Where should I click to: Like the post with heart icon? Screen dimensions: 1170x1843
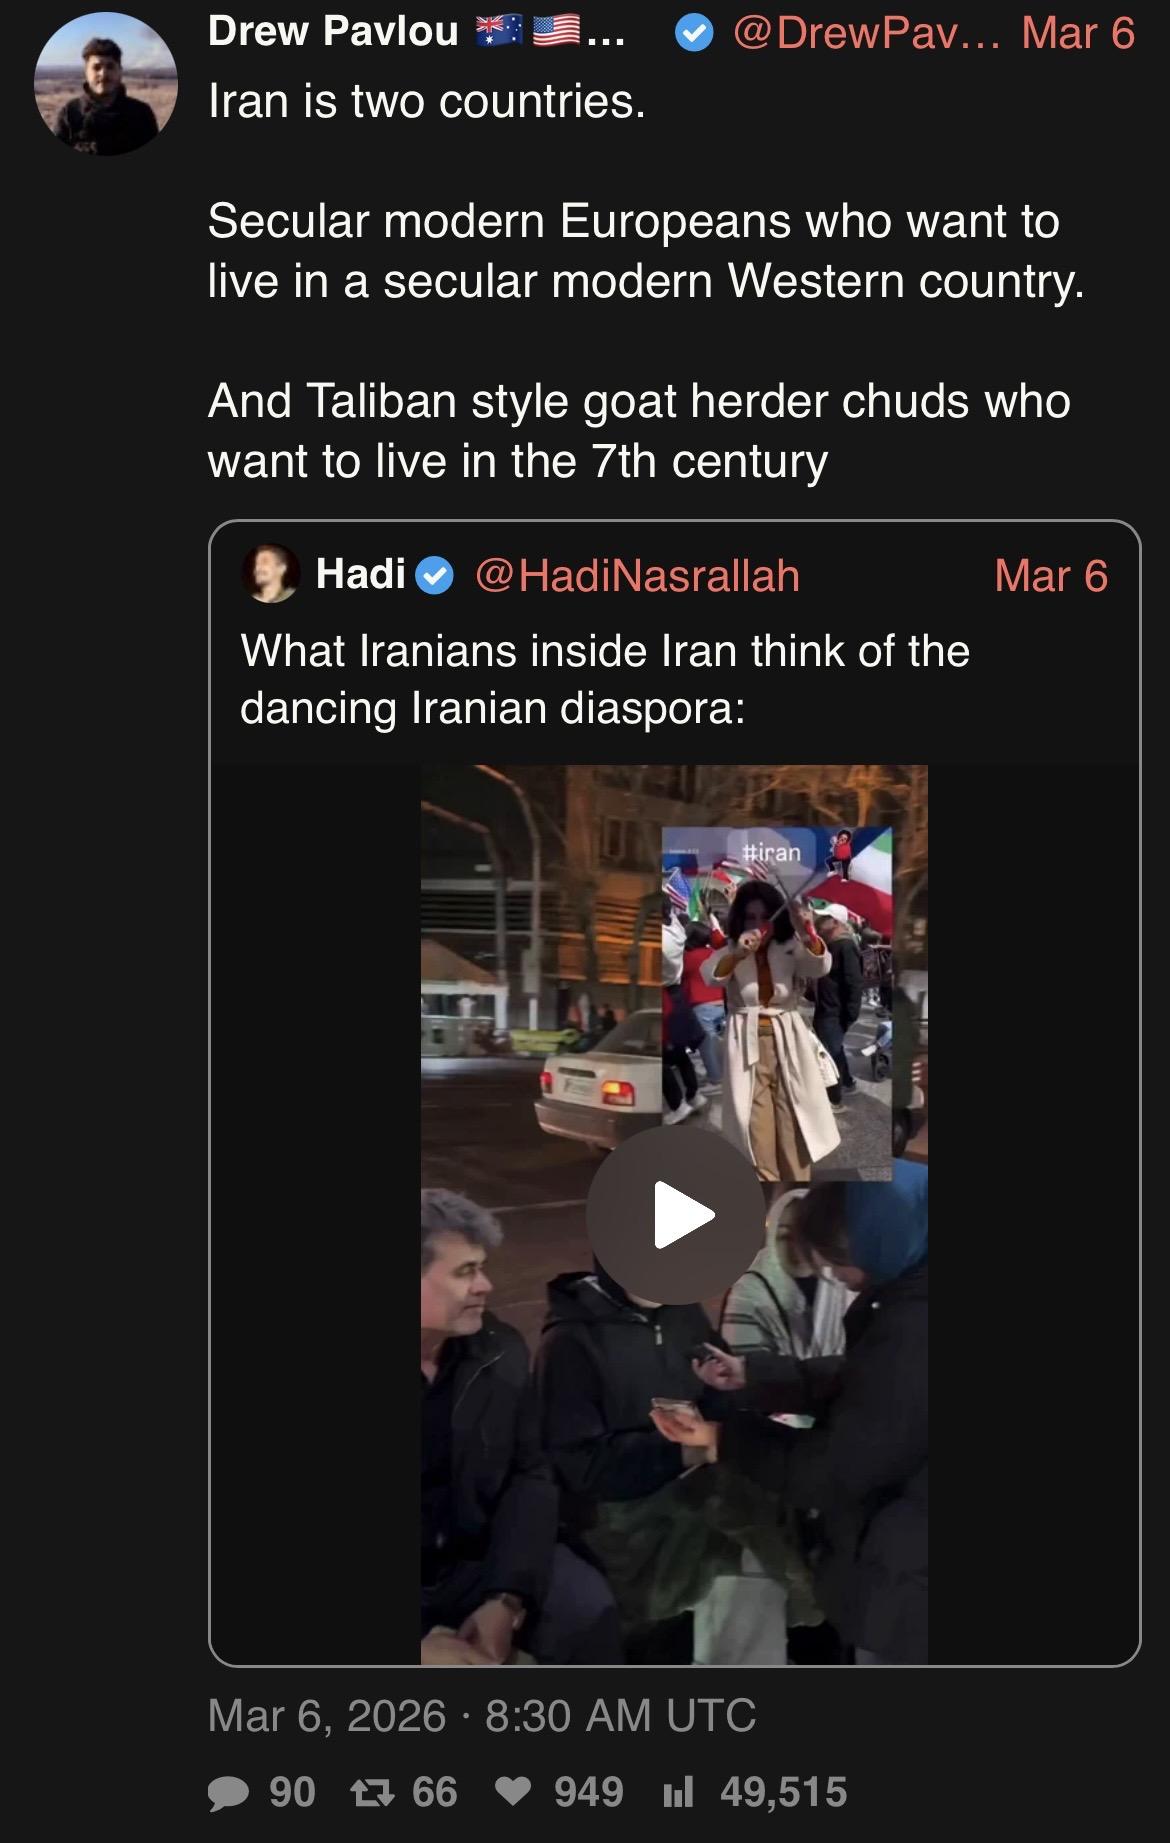tap(514, 1792)
